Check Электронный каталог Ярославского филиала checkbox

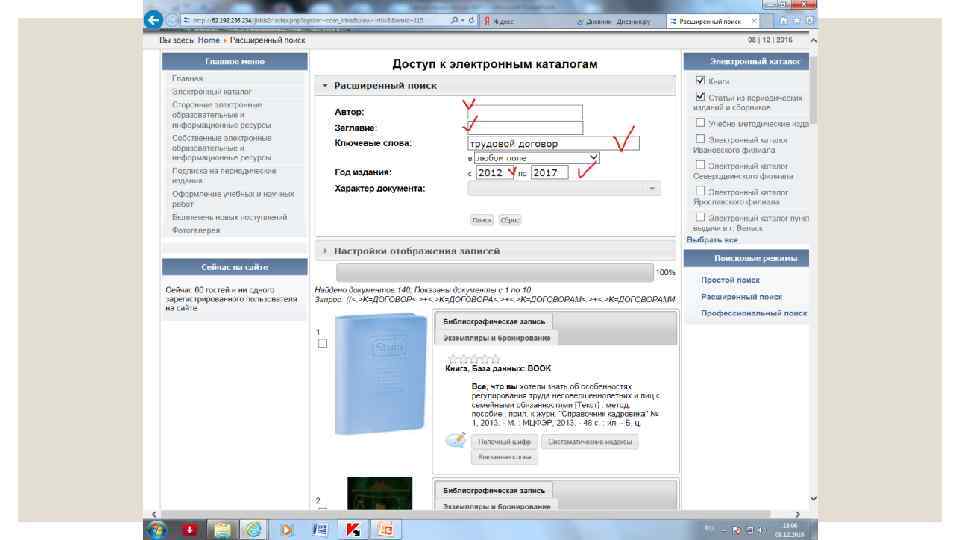[700, 191]
